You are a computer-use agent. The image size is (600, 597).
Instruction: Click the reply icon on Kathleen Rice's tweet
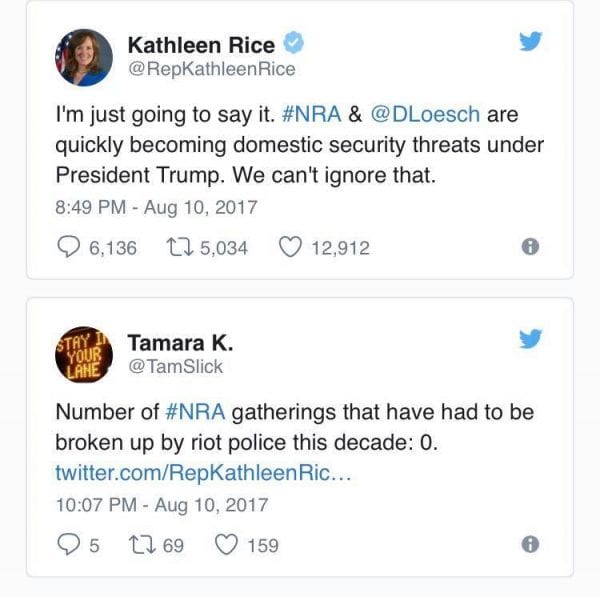pos(69,247)
